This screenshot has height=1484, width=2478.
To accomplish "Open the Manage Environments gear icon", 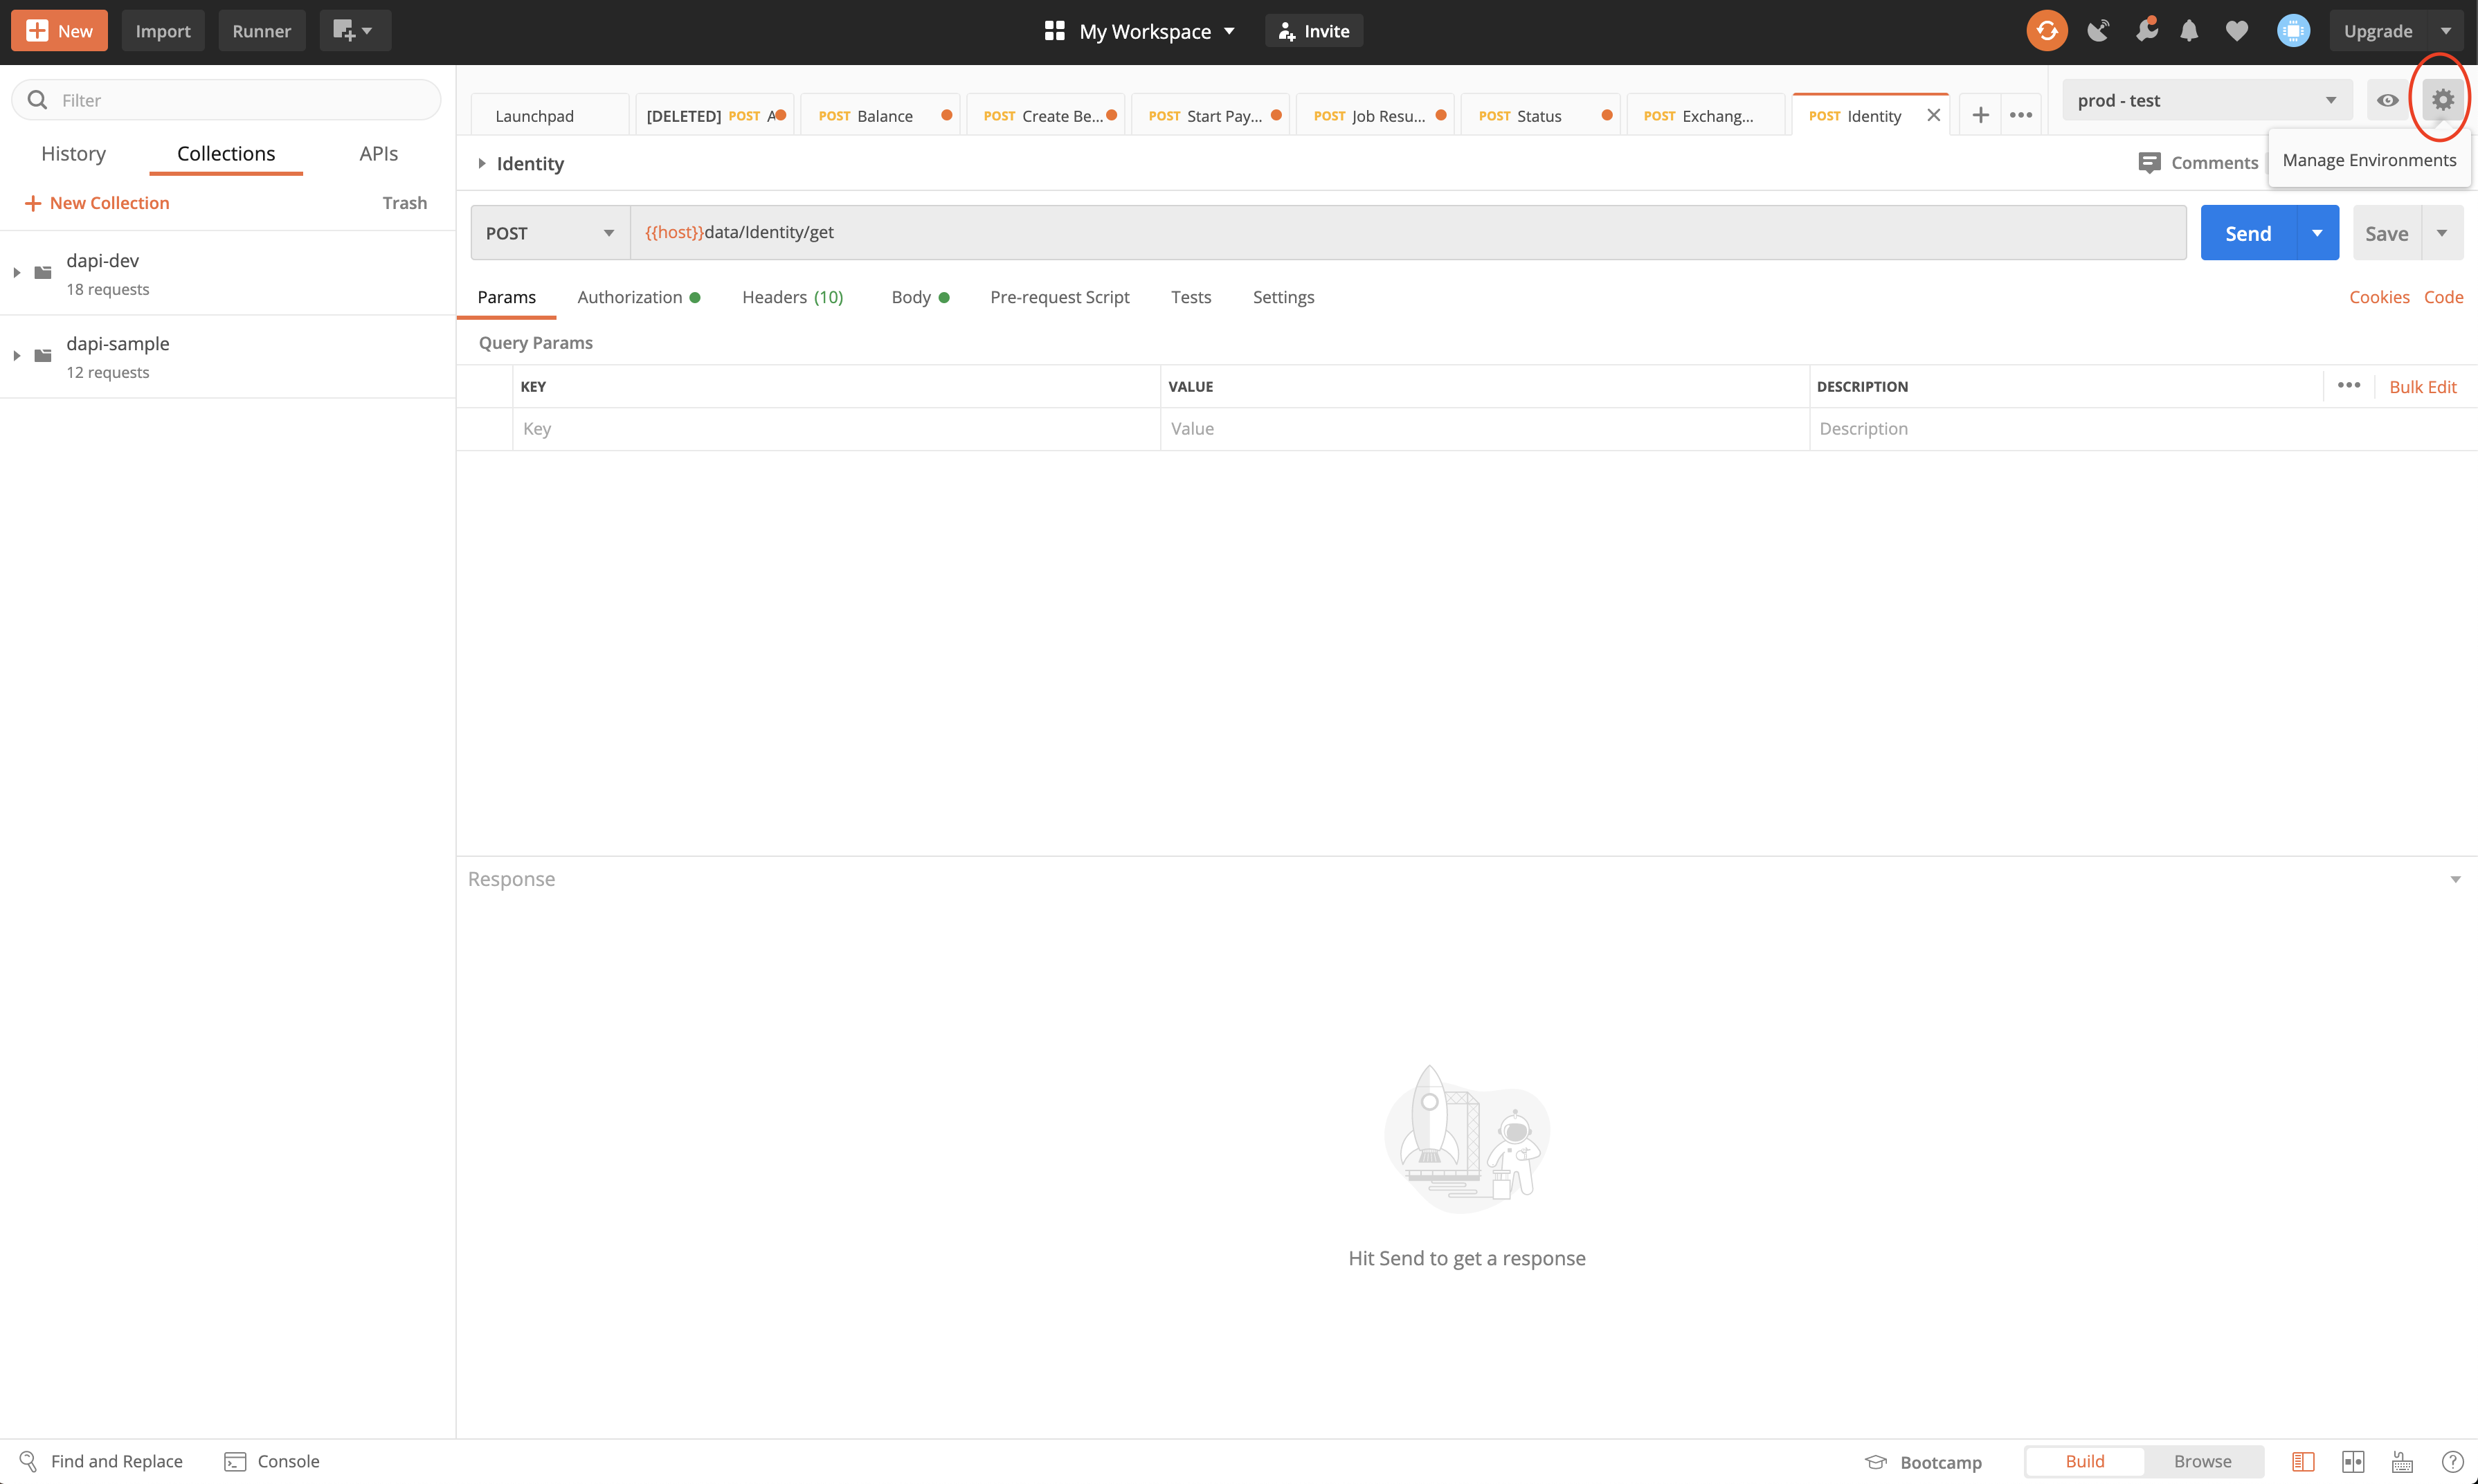I will point(2442,100).
